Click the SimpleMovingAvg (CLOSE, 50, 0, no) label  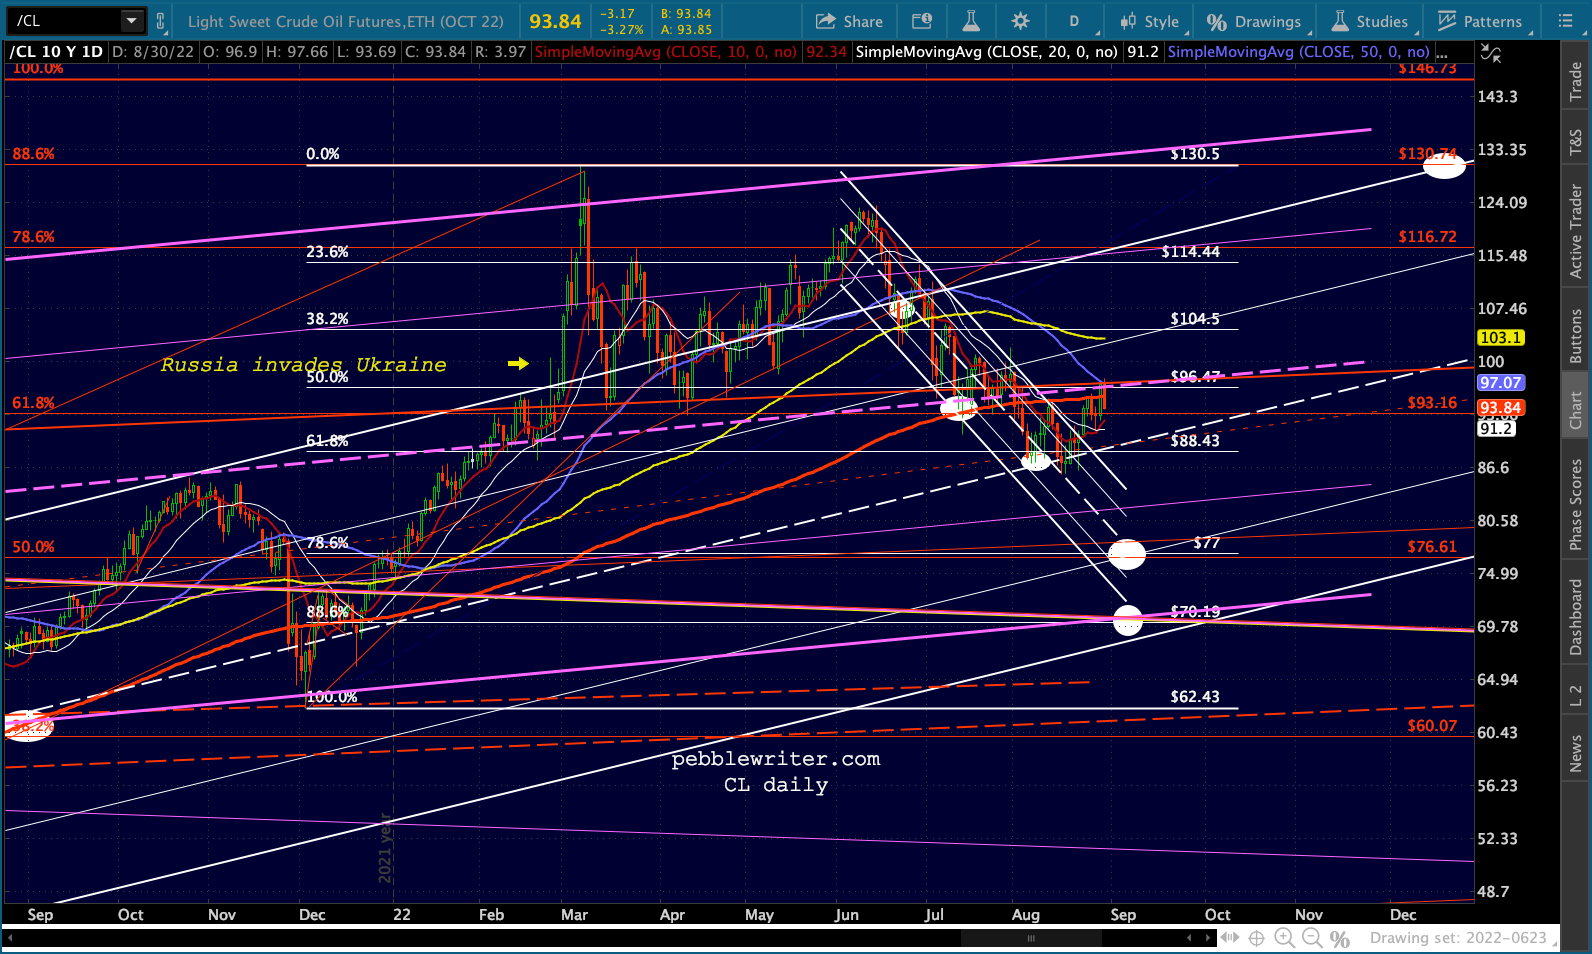pos(1299,52)
